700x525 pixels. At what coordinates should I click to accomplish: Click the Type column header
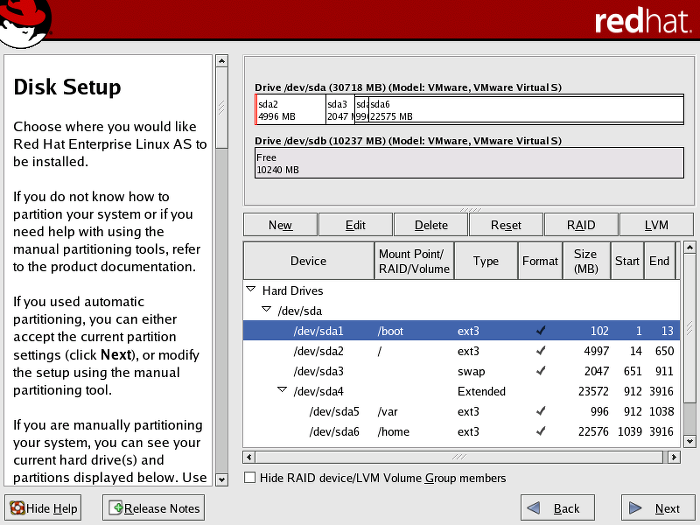pos(486,261)
